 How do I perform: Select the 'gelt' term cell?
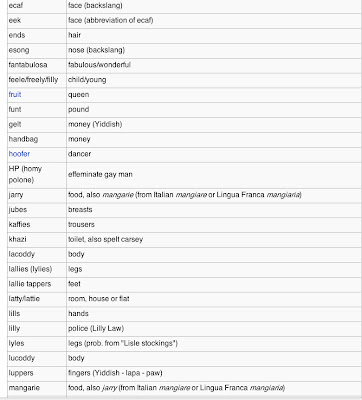(37, 124)
